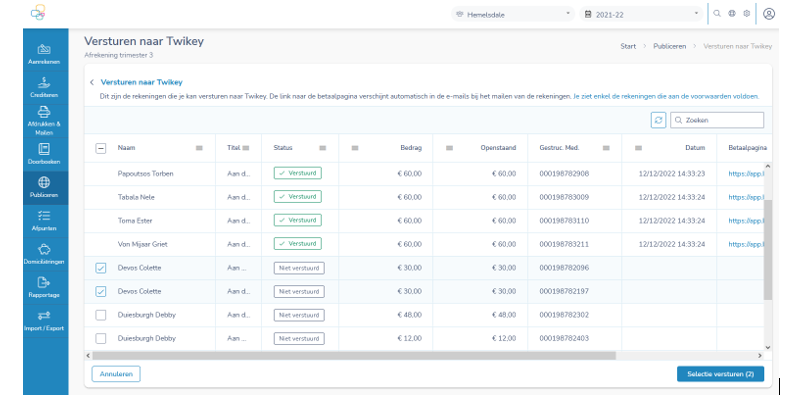This screenshot has height=405, width=795.
Task: Click the table scroll-up arrow
Action: pos(768,166)
